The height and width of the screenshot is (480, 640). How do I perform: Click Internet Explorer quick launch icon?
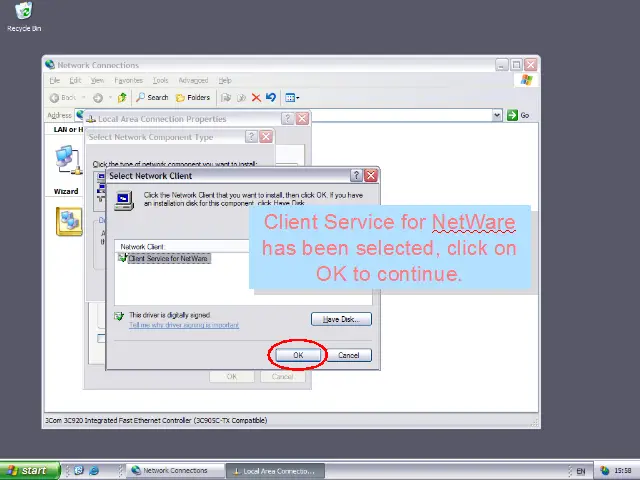tap(94, 471)
